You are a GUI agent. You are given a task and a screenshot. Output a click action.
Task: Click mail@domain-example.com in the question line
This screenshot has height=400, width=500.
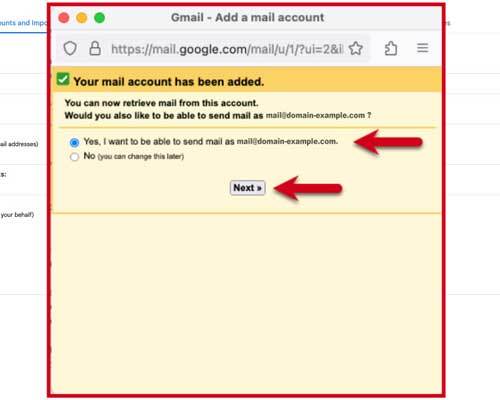pos(315,115)
